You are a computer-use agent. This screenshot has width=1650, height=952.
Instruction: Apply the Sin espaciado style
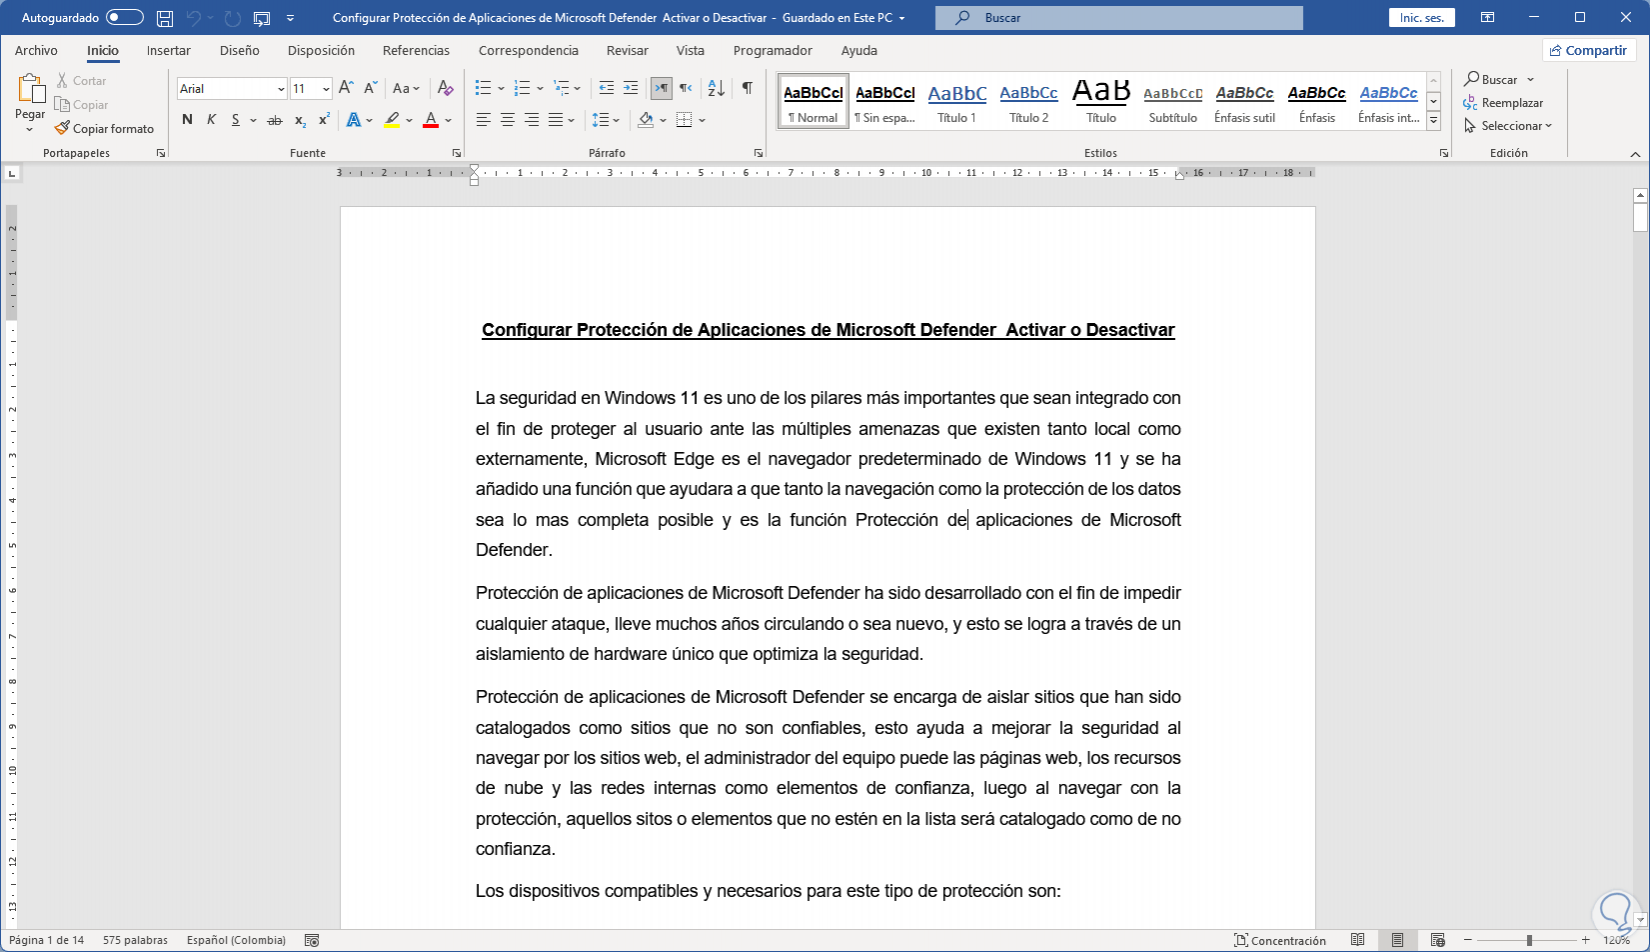(885, 101)
